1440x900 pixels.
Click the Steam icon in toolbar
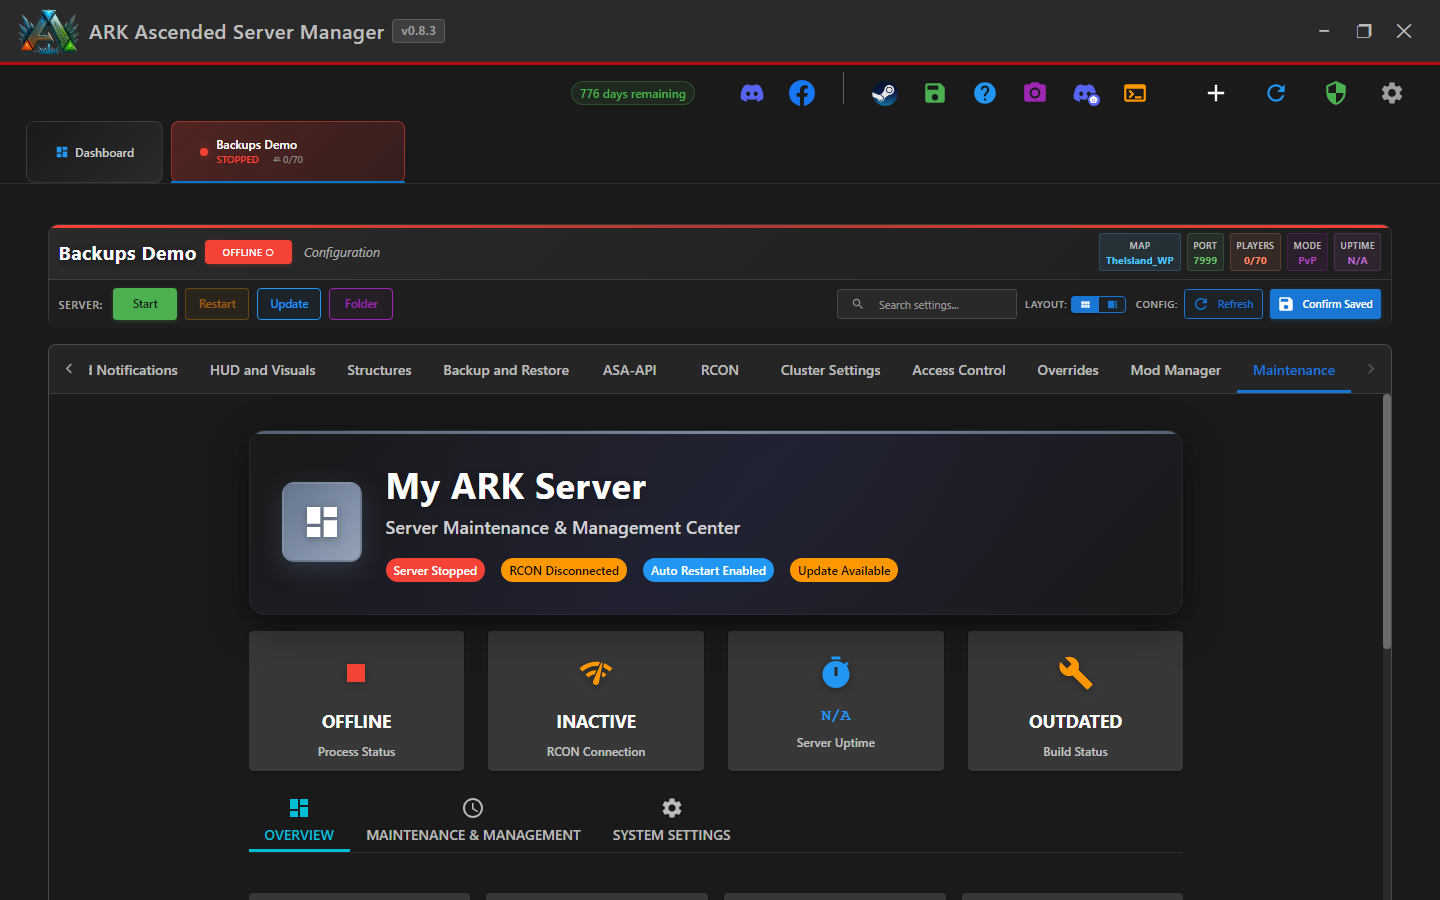click(884, 93)
